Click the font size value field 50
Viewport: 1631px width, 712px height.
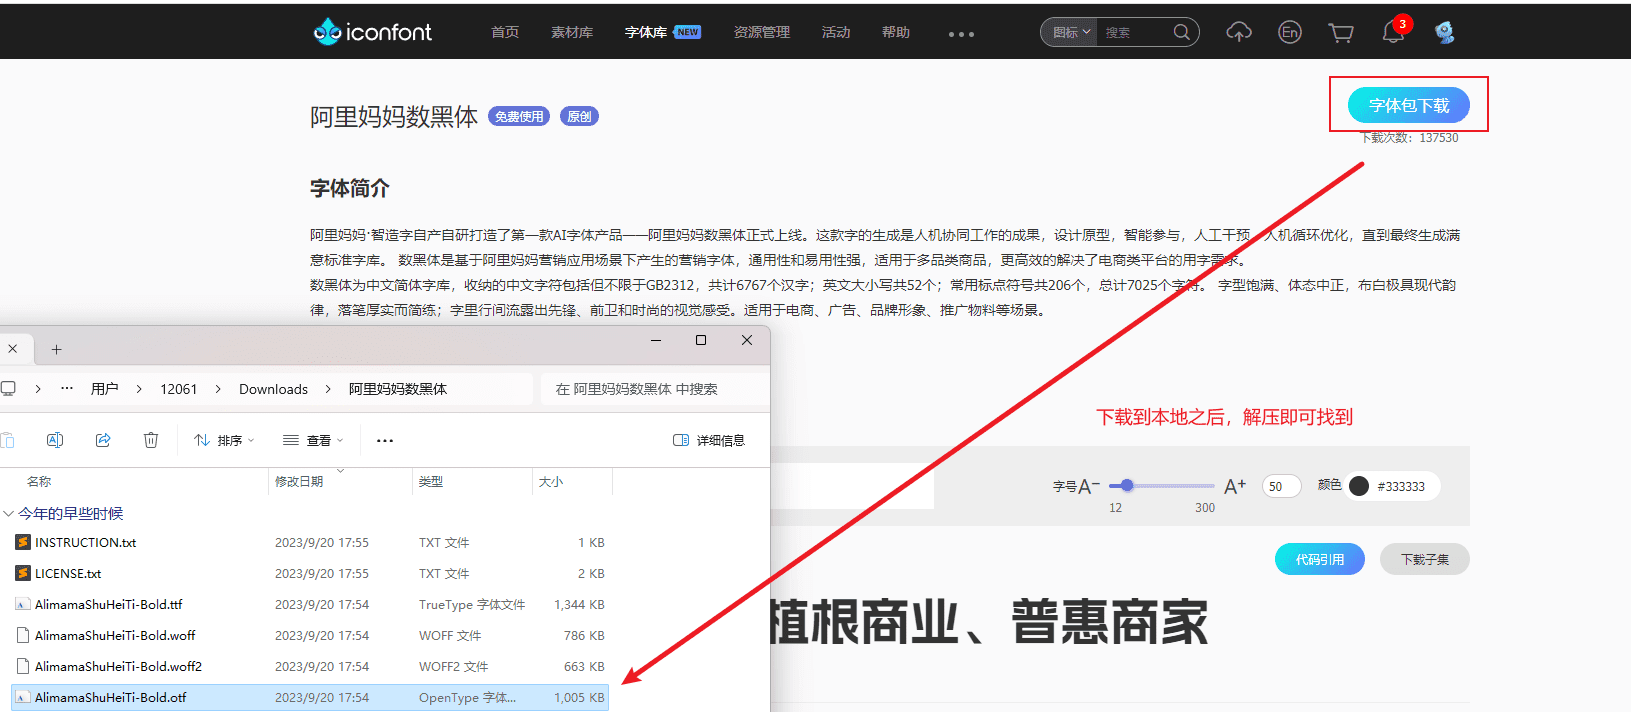coord(1281,486)
